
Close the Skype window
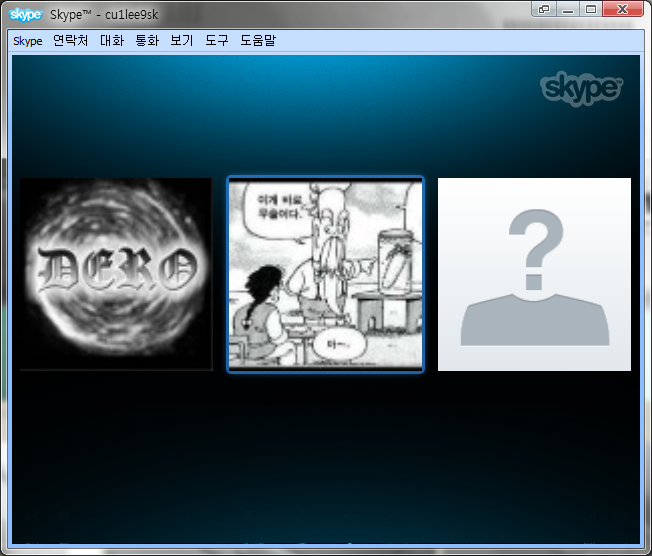[622, 9]
